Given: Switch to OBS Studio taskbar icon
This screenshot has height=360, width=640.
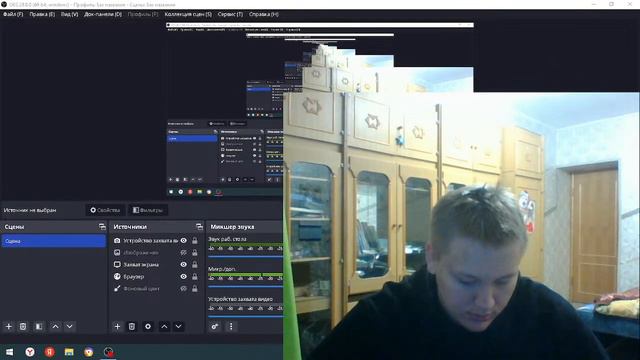Looking at the screenshot, I should click(x=108, y=352).
